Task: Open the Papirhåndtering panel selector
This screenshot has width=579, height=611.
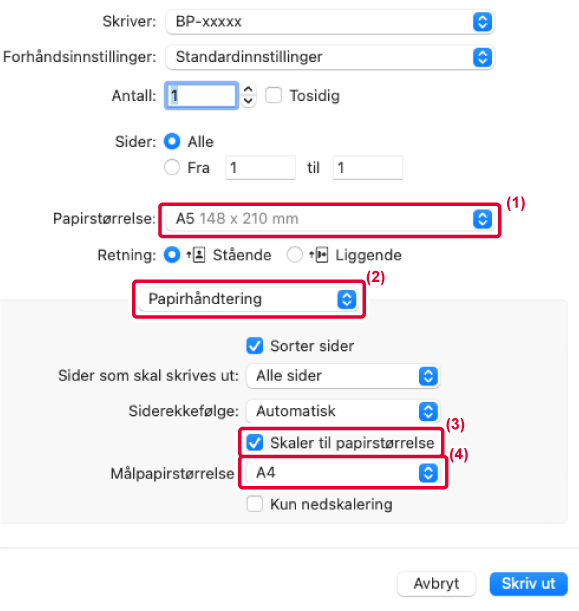Action: 249,299
